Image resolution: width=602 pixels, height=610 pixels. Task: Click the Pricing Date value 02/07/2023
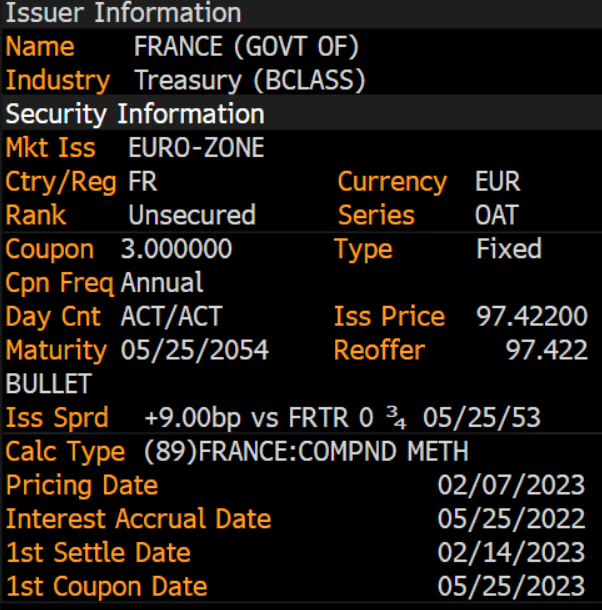[511, 485]
